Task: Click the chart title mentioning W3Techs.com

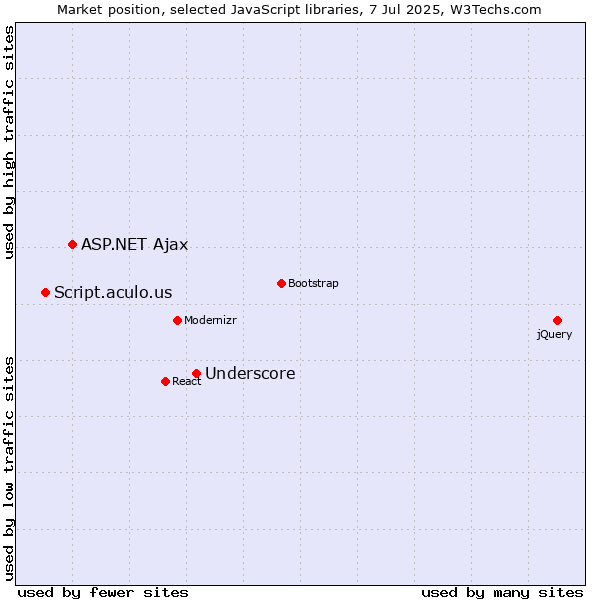Action: (299, 10)
